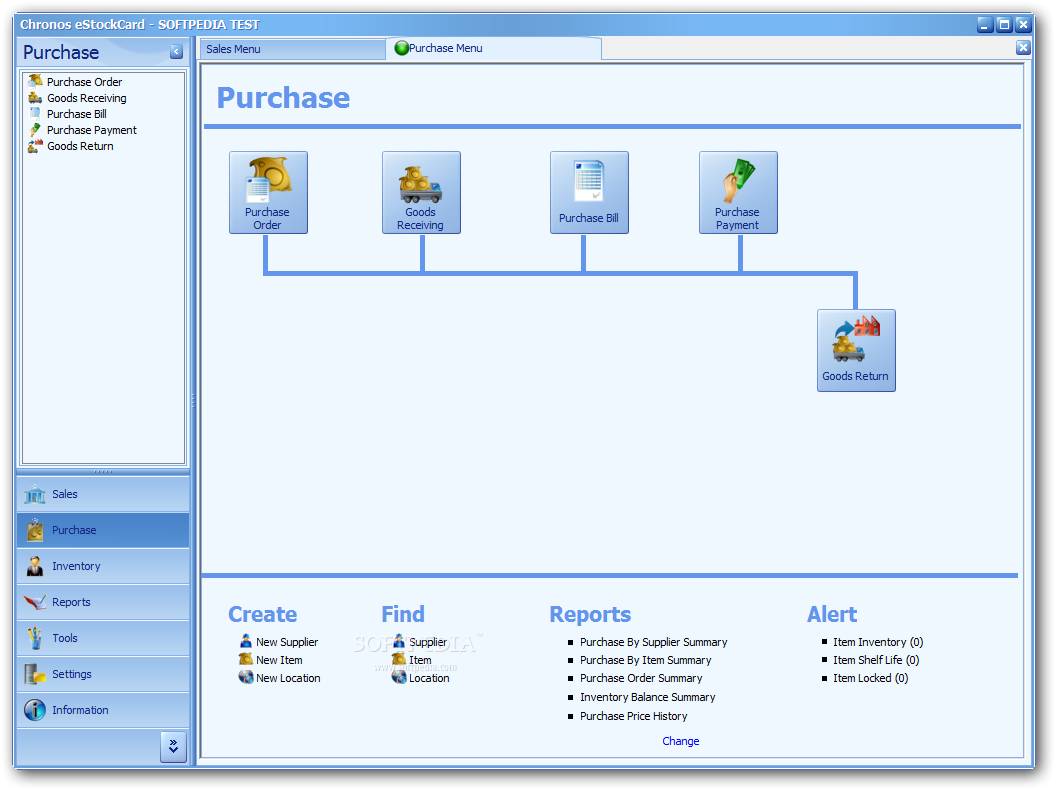This screenshot has width=1056, height=790.
Task: Click the sidebar vertical splitter handle
Action: tap(193, 401)
